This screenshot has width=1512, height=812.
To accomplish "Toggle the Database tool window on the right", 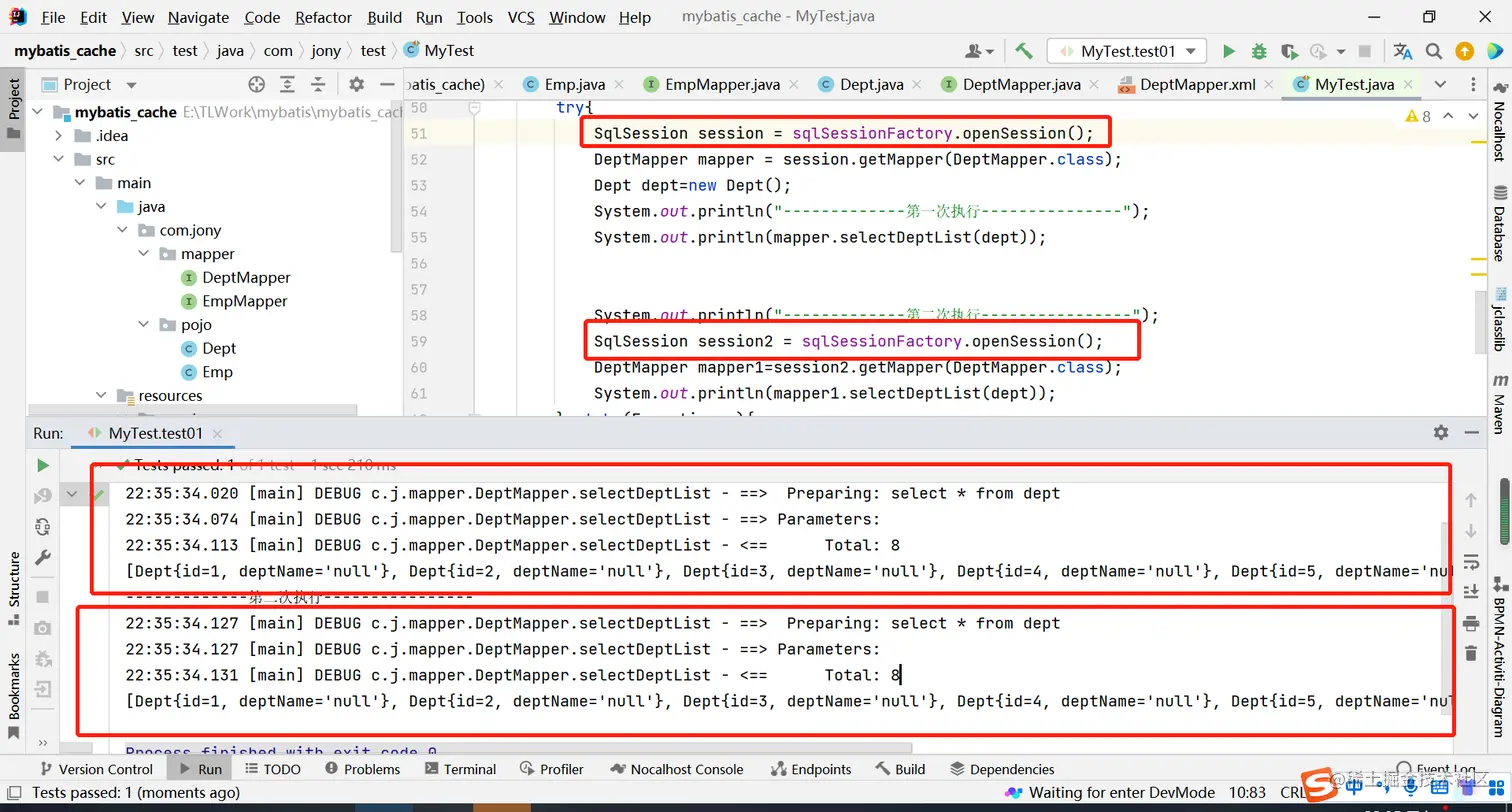I will coord(1499,222).
